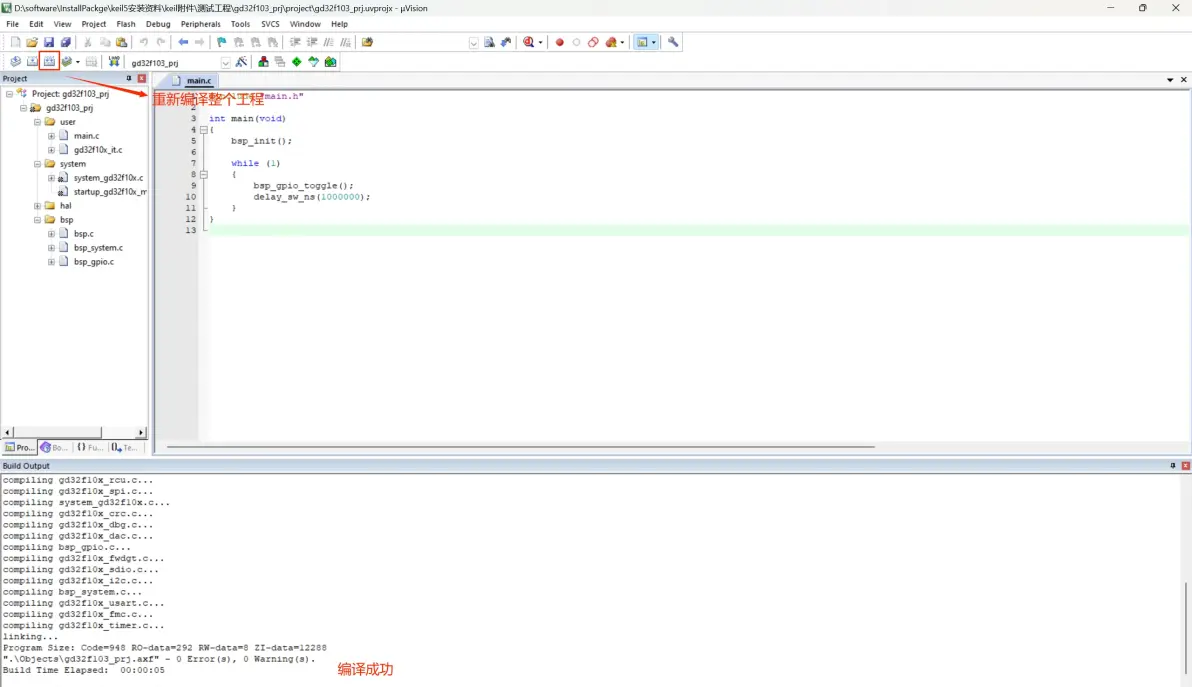Expand the hal folder node

coord(37,206)
